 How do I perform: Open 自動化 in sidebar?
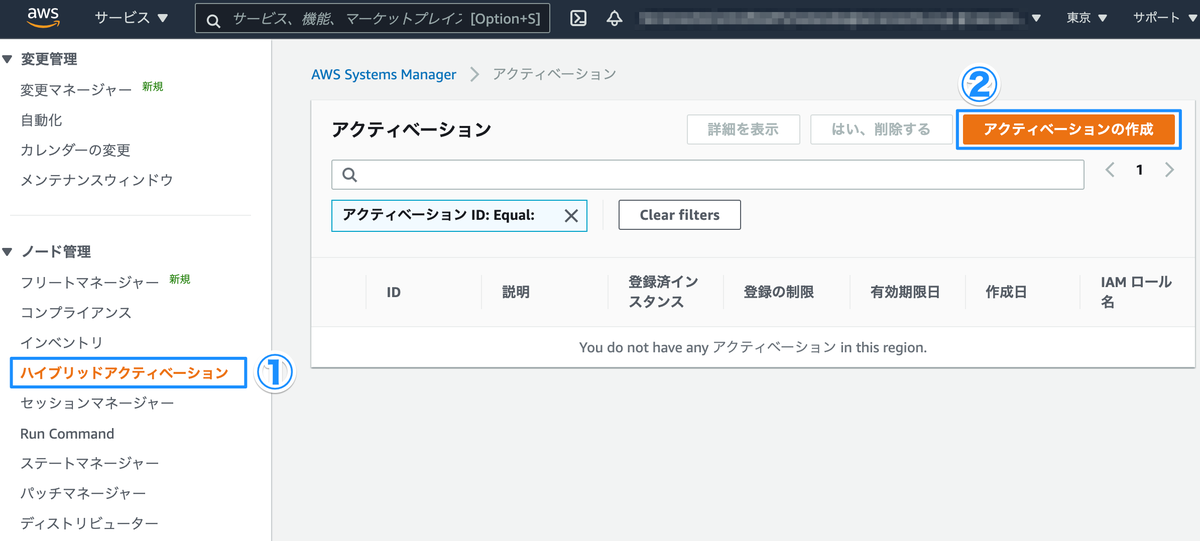[41, 120]
